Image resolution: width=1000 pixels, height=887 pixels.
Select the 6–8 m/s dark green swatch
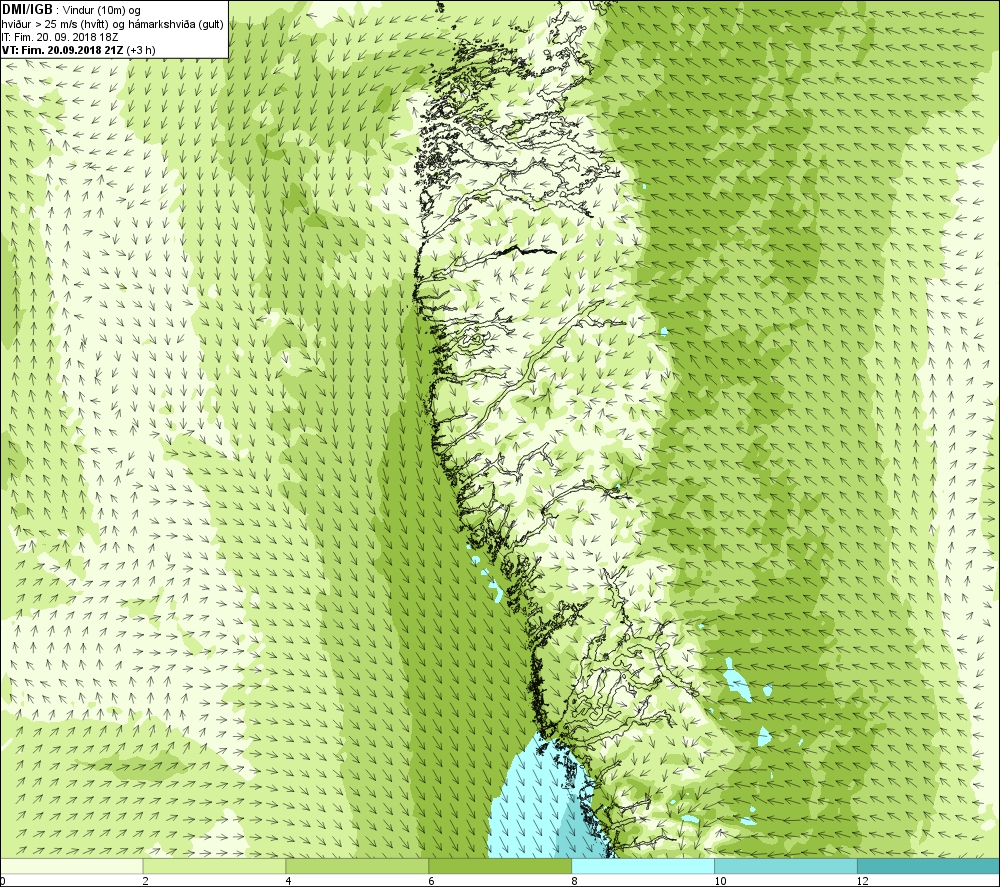[x=500, y=866]
